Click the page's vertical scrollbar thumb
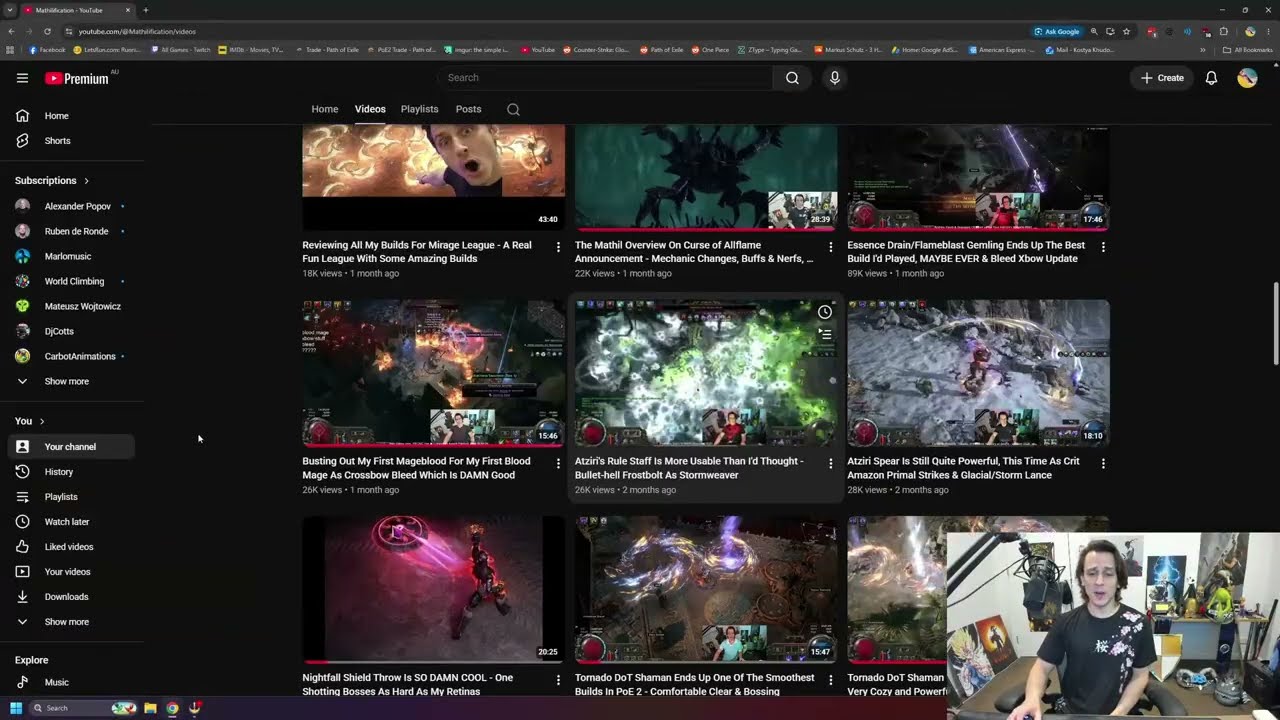Image resolution: width=1280 pixels, height=720 pixels. 1275,324
